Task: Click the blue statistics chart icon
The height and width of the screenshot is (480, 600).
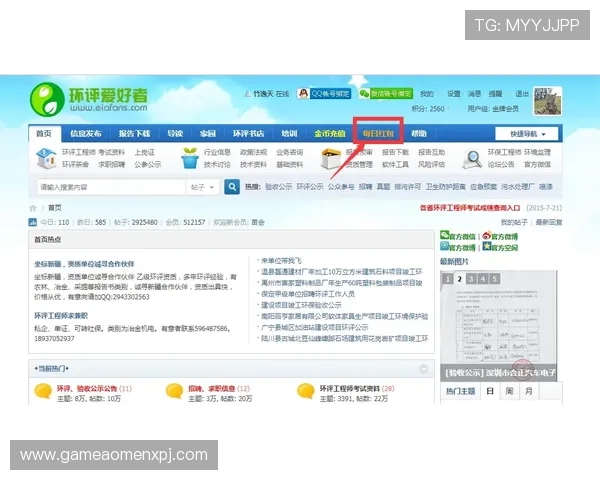Action: 33,222
